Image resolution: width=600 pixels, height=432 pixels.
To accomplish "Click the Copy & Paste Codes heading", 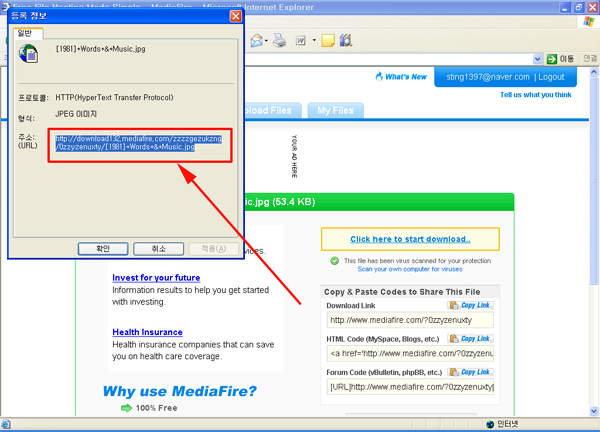I will pyautogui.click(x=402, y=292).
